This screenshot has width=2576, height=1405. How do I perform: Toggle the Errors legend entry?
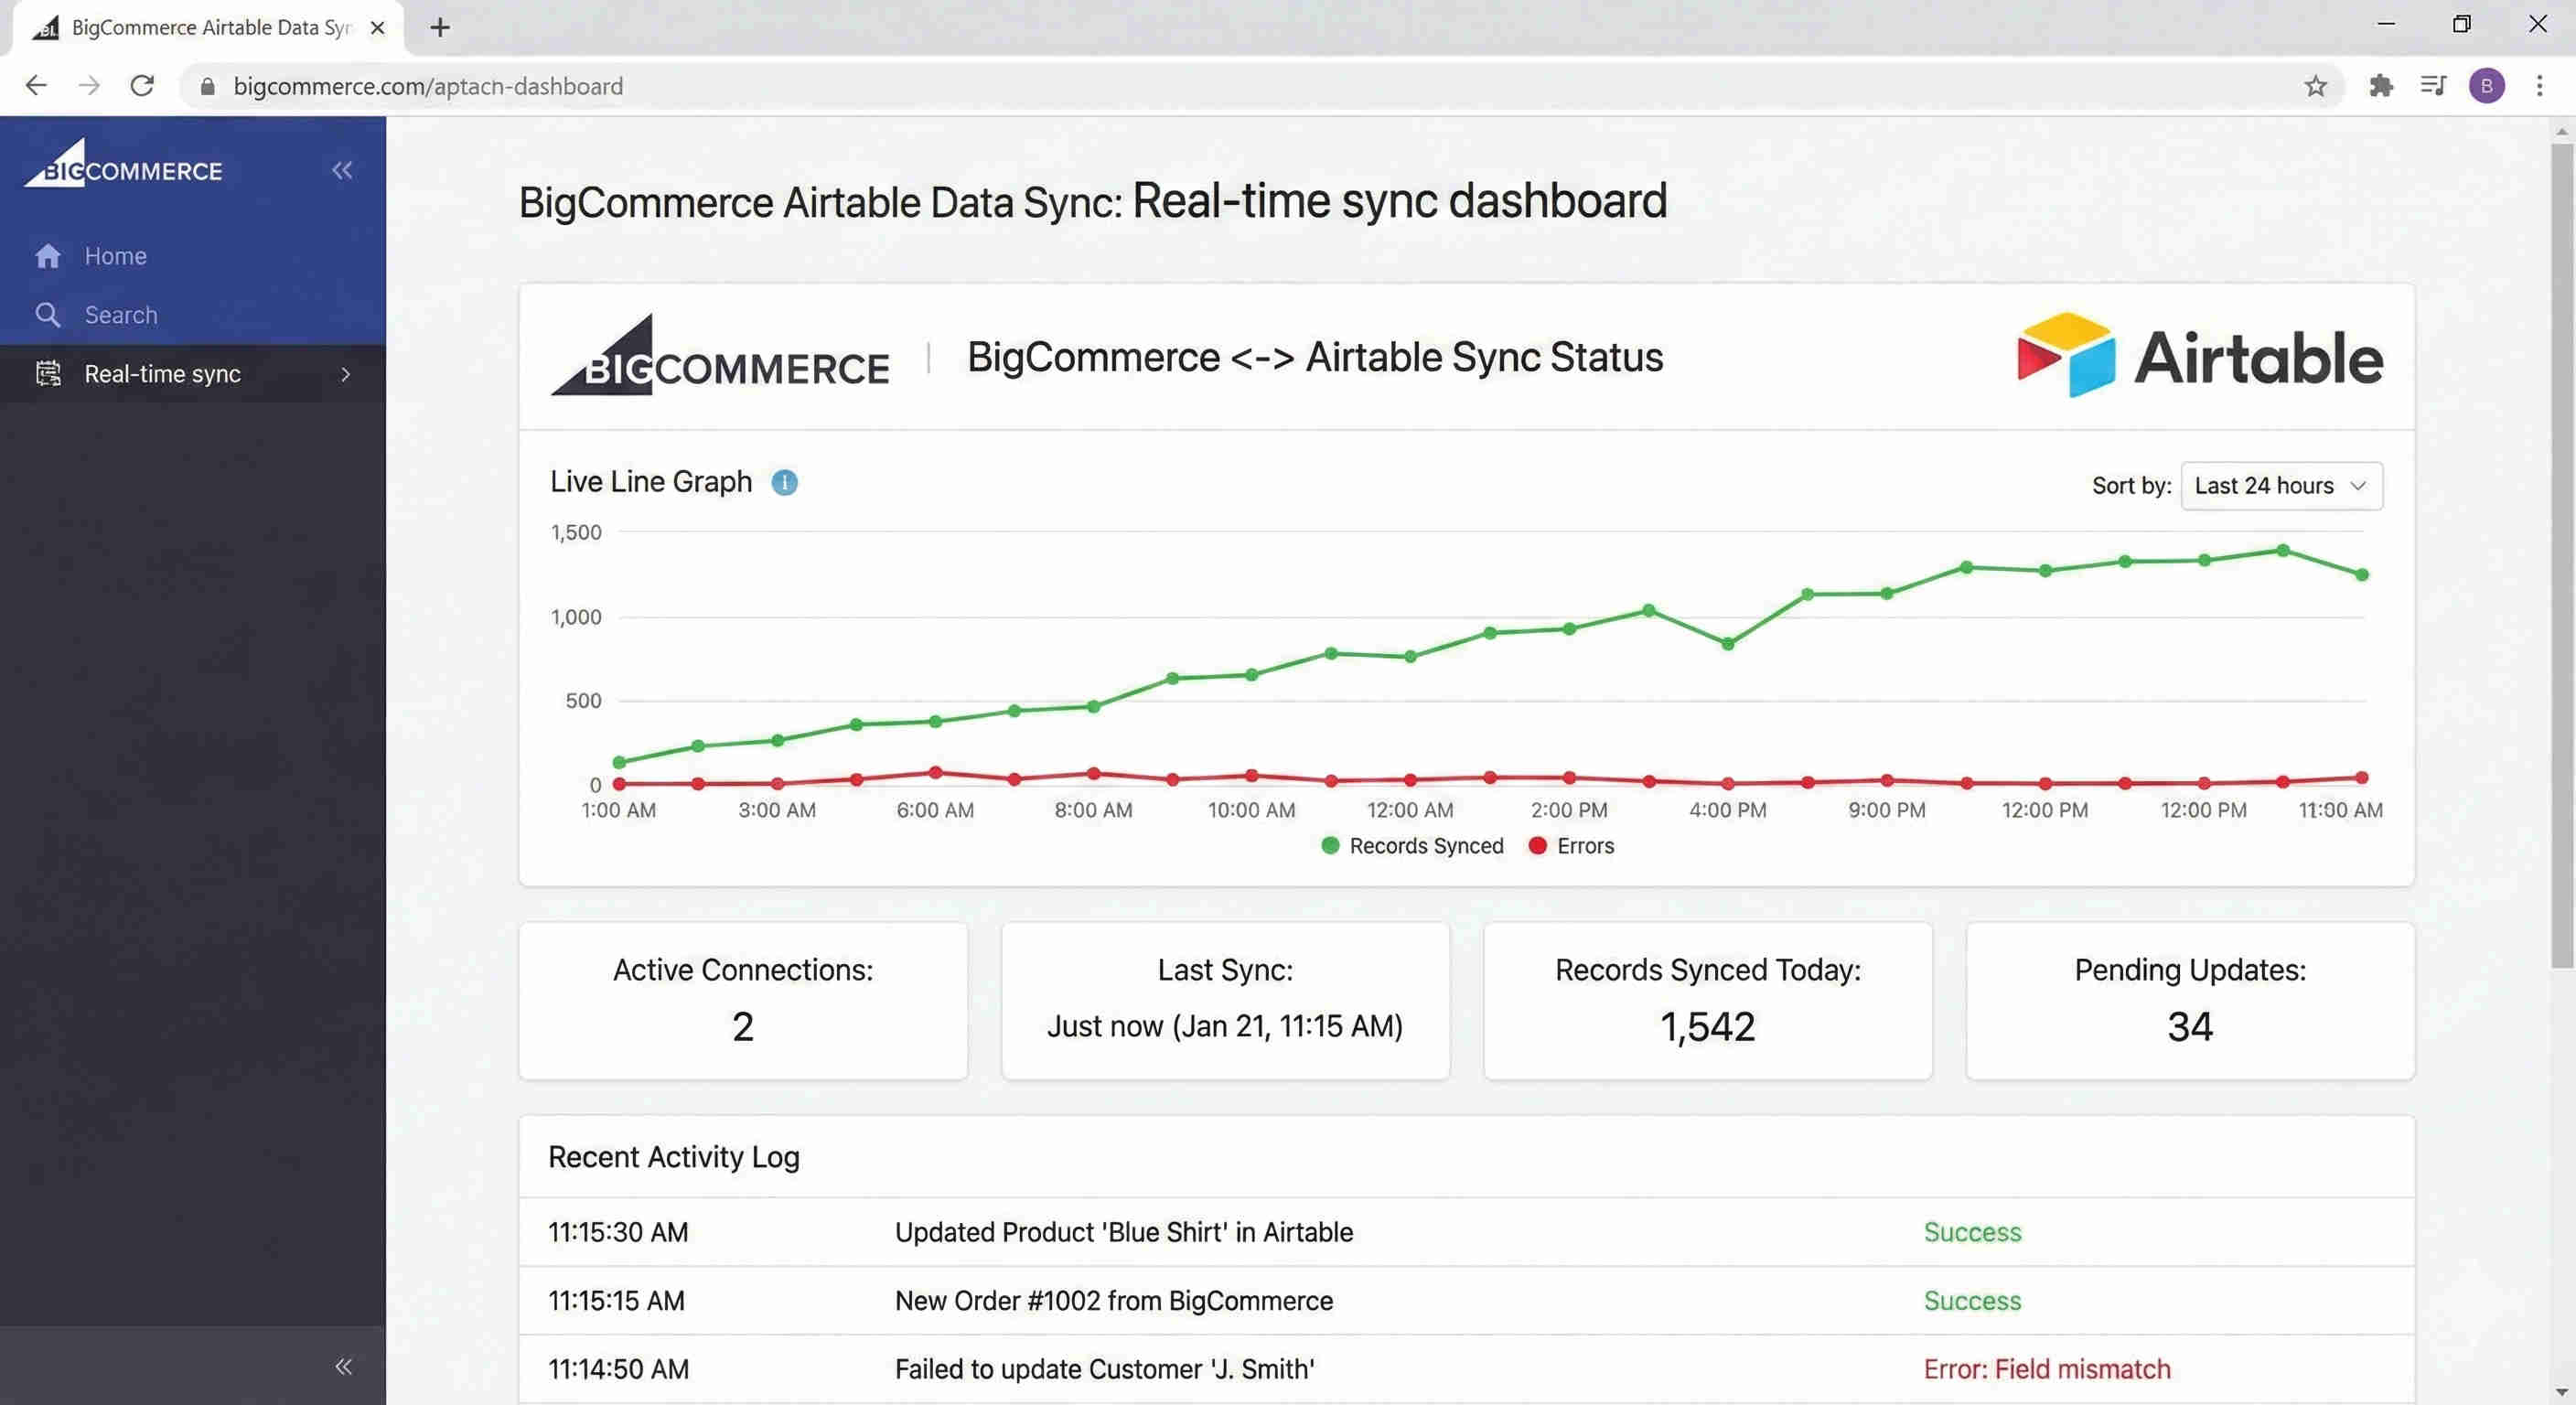(x=1571, y=846)
